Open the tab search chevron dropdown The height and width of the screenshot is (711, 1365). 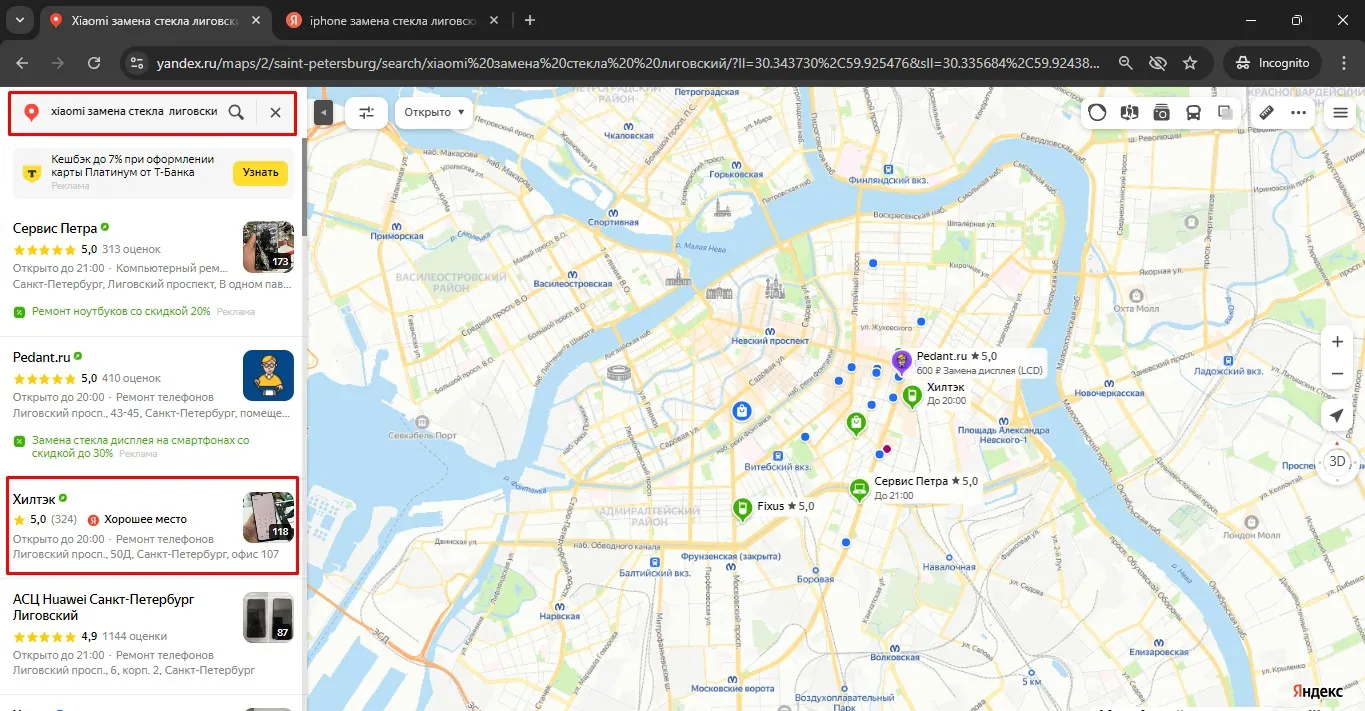pos(20,20)
